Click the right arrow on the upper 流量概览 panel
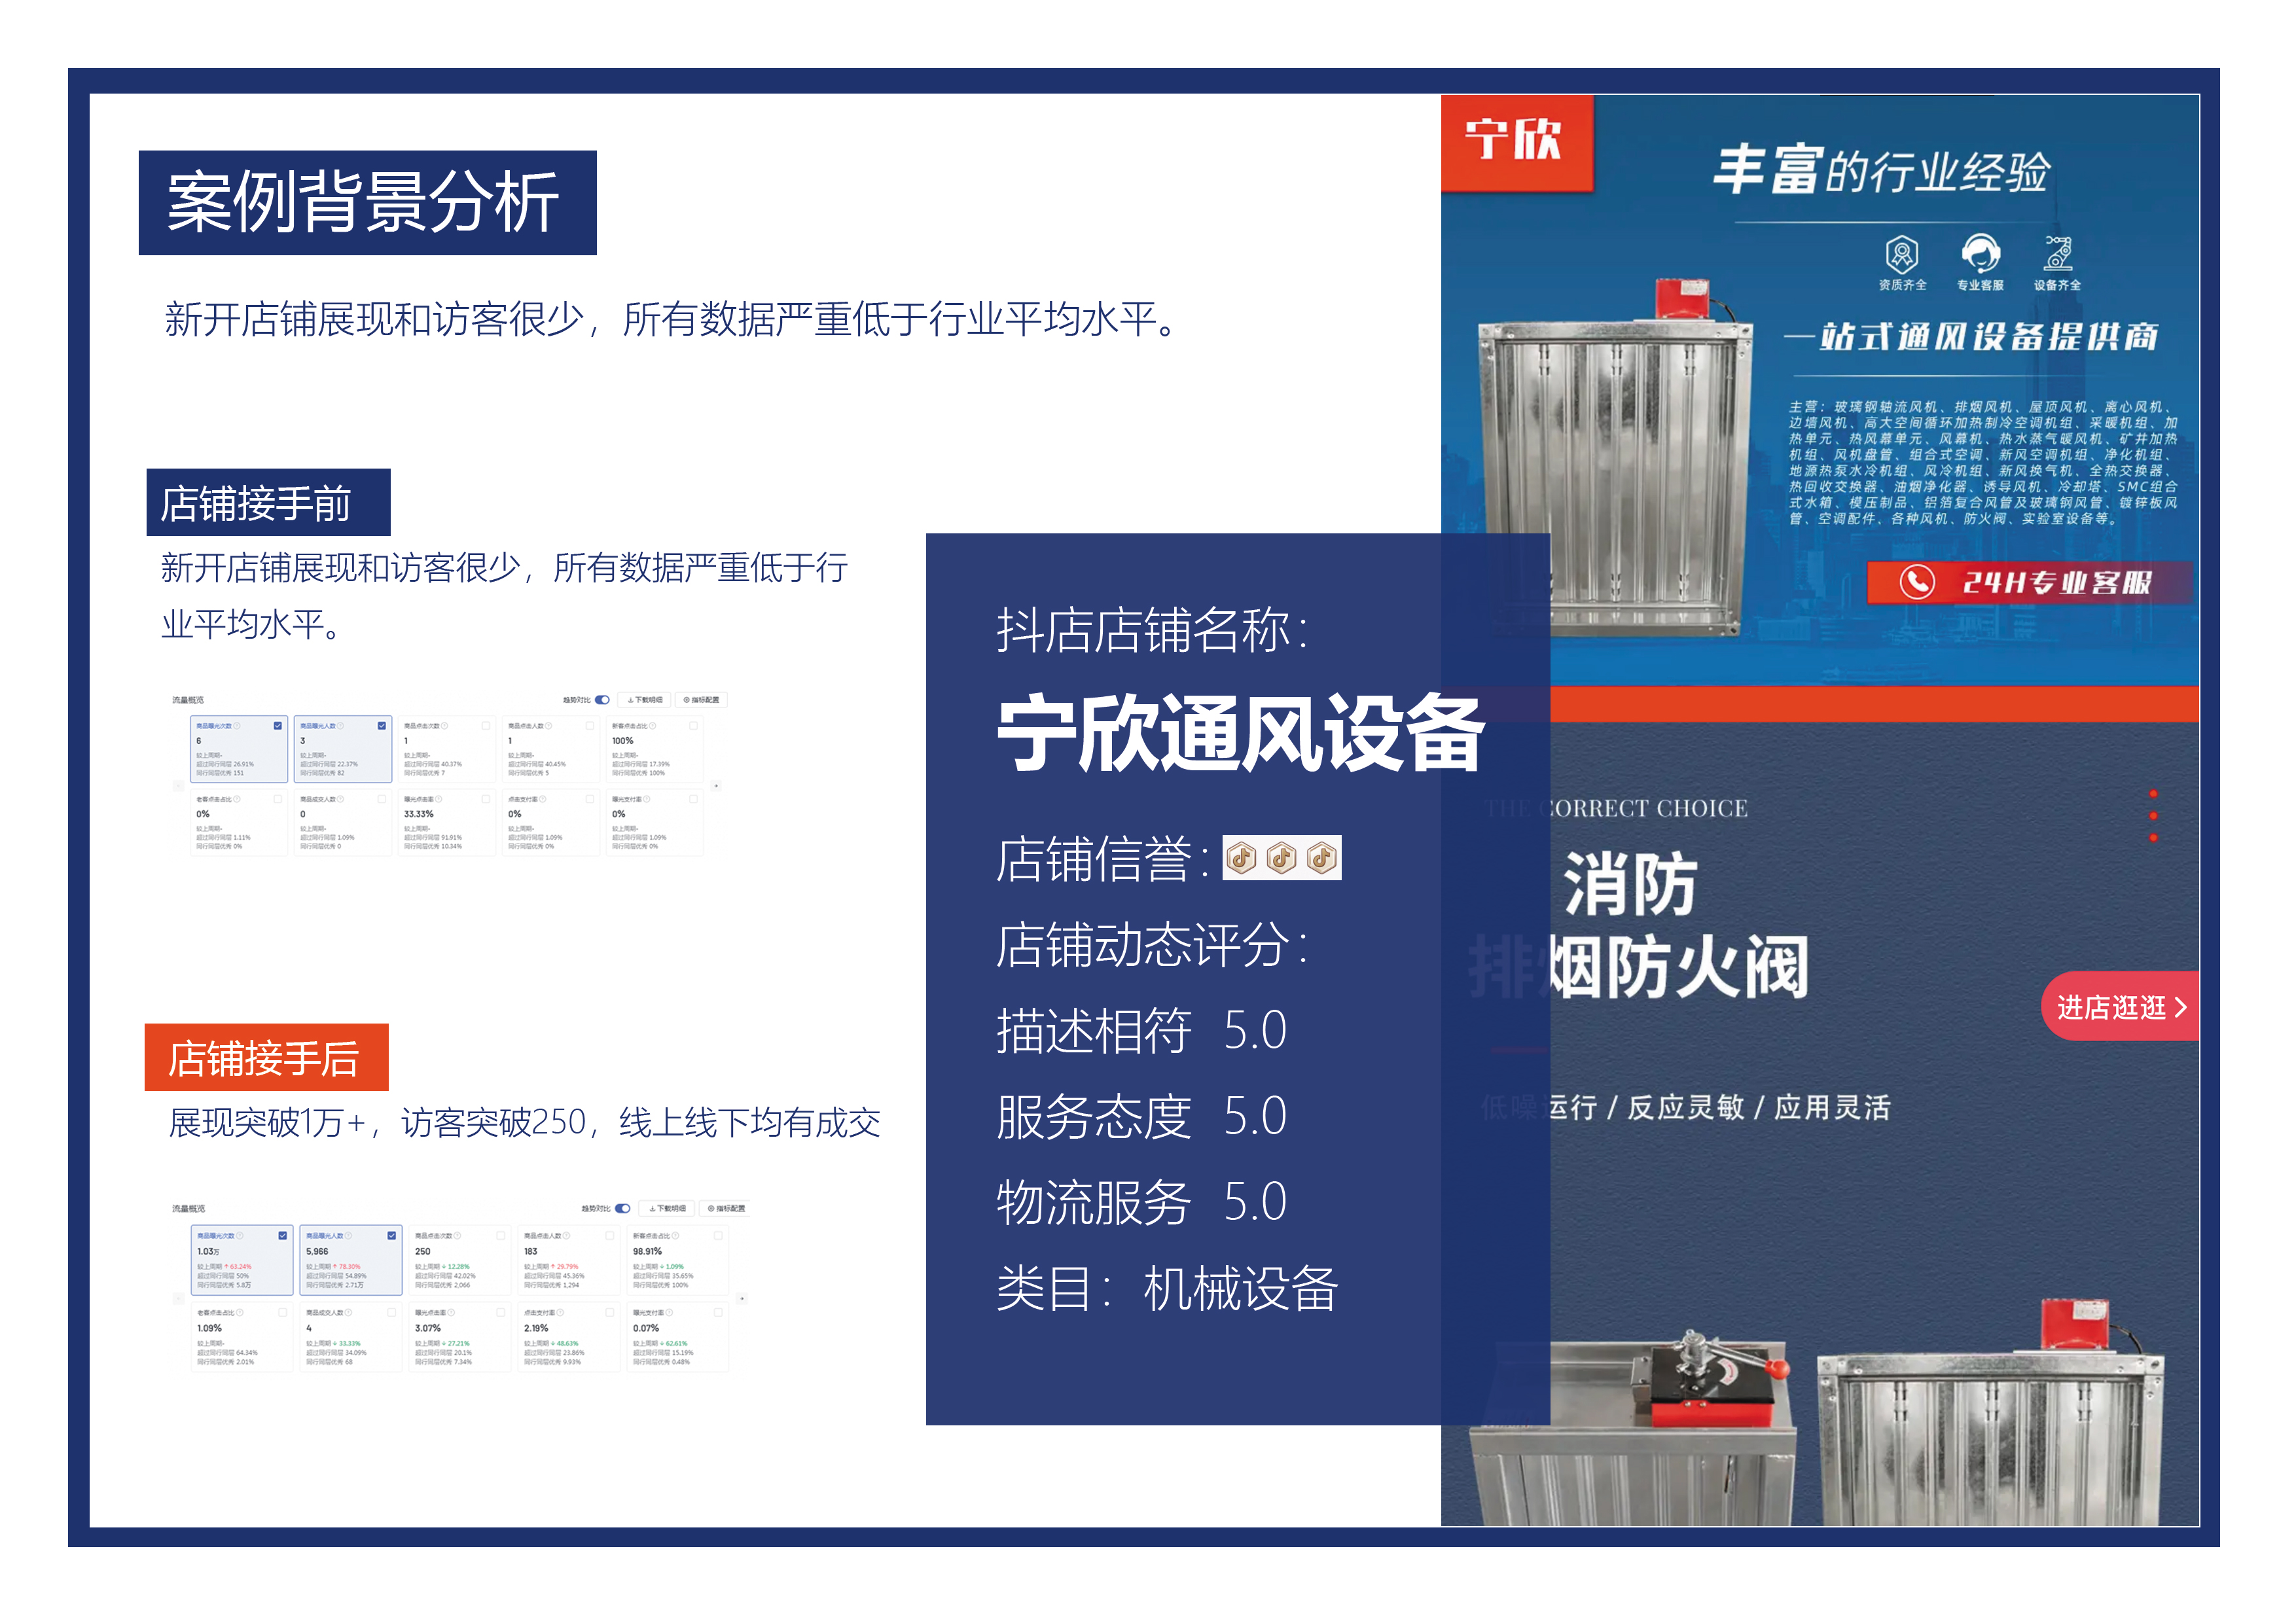The height and width of the screenshot is (1623, 2296). point(716,786)
